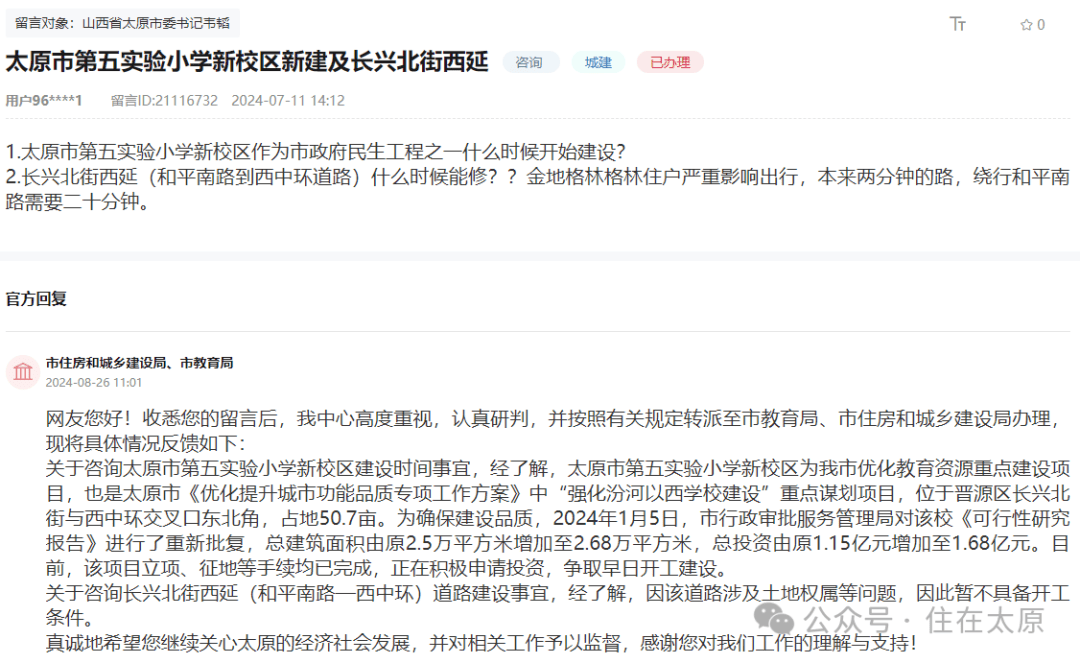The width and height of the screenshot is (1080, 663).
Task: Click responder name 市住房和城乡建设局、市教育局
Action: click(x=139, y=363)
